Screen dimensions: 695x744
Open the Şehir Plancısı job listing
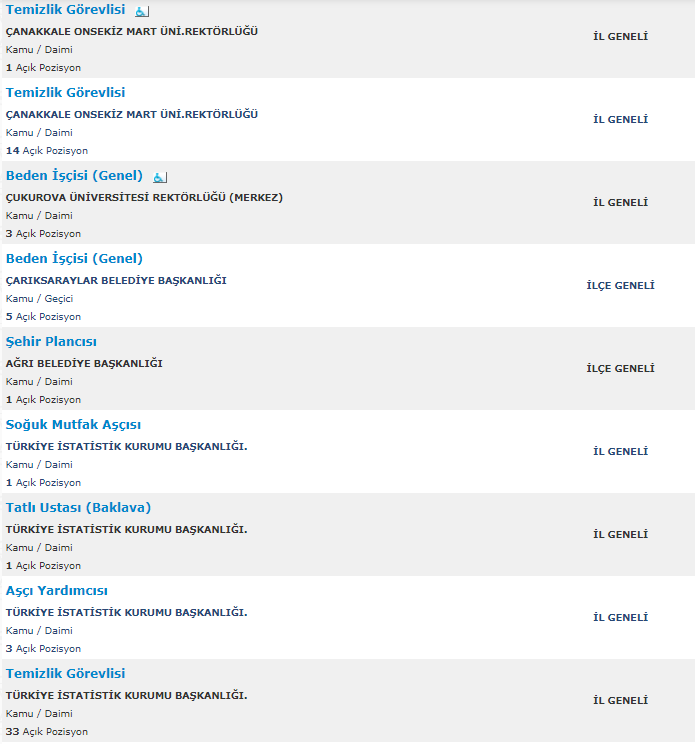pos(51,342)
